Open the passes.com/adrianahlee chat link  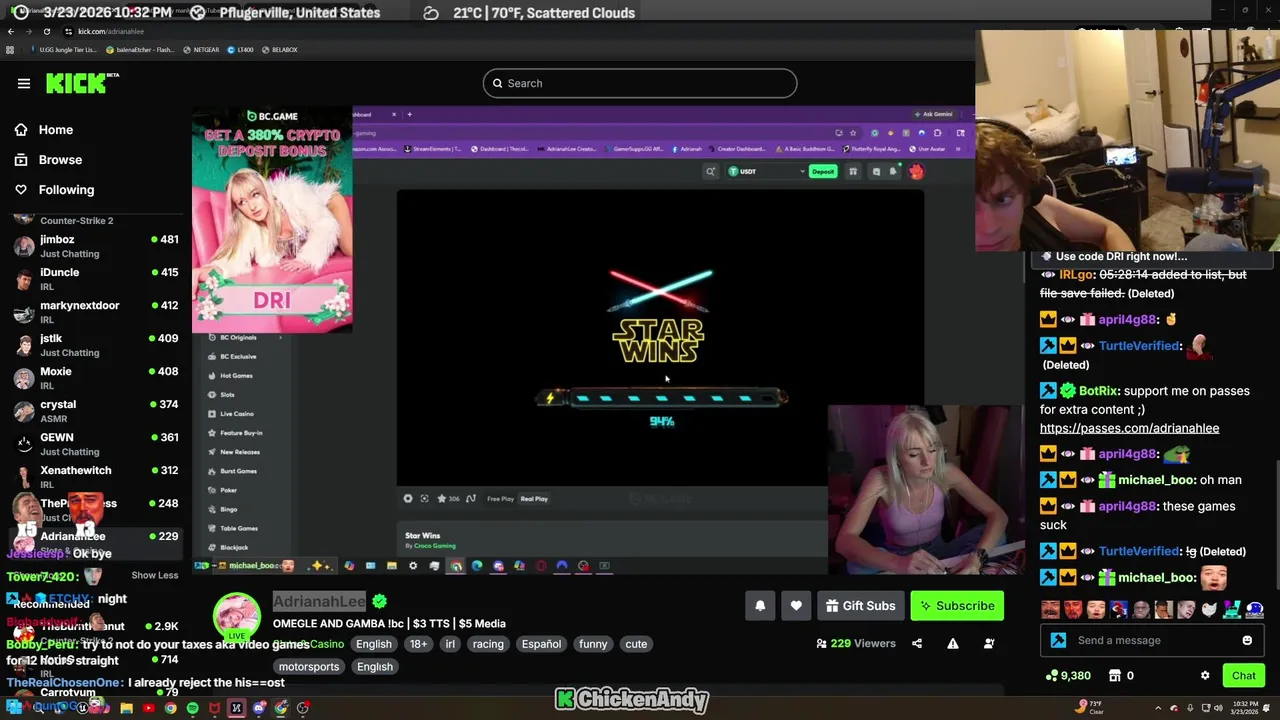click(x=1129, y=428)
